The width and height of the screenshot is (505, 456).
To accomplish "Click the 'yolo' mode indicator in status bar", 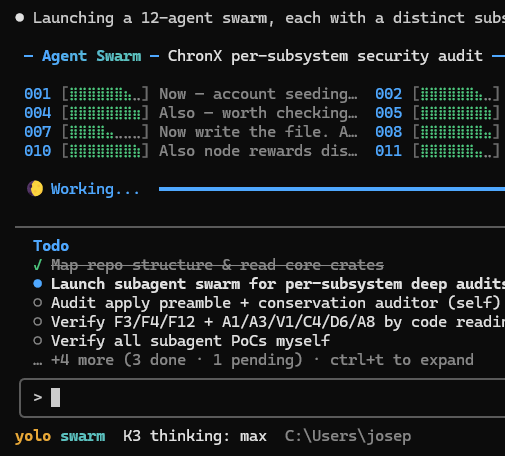I will [x=33, y=436].
